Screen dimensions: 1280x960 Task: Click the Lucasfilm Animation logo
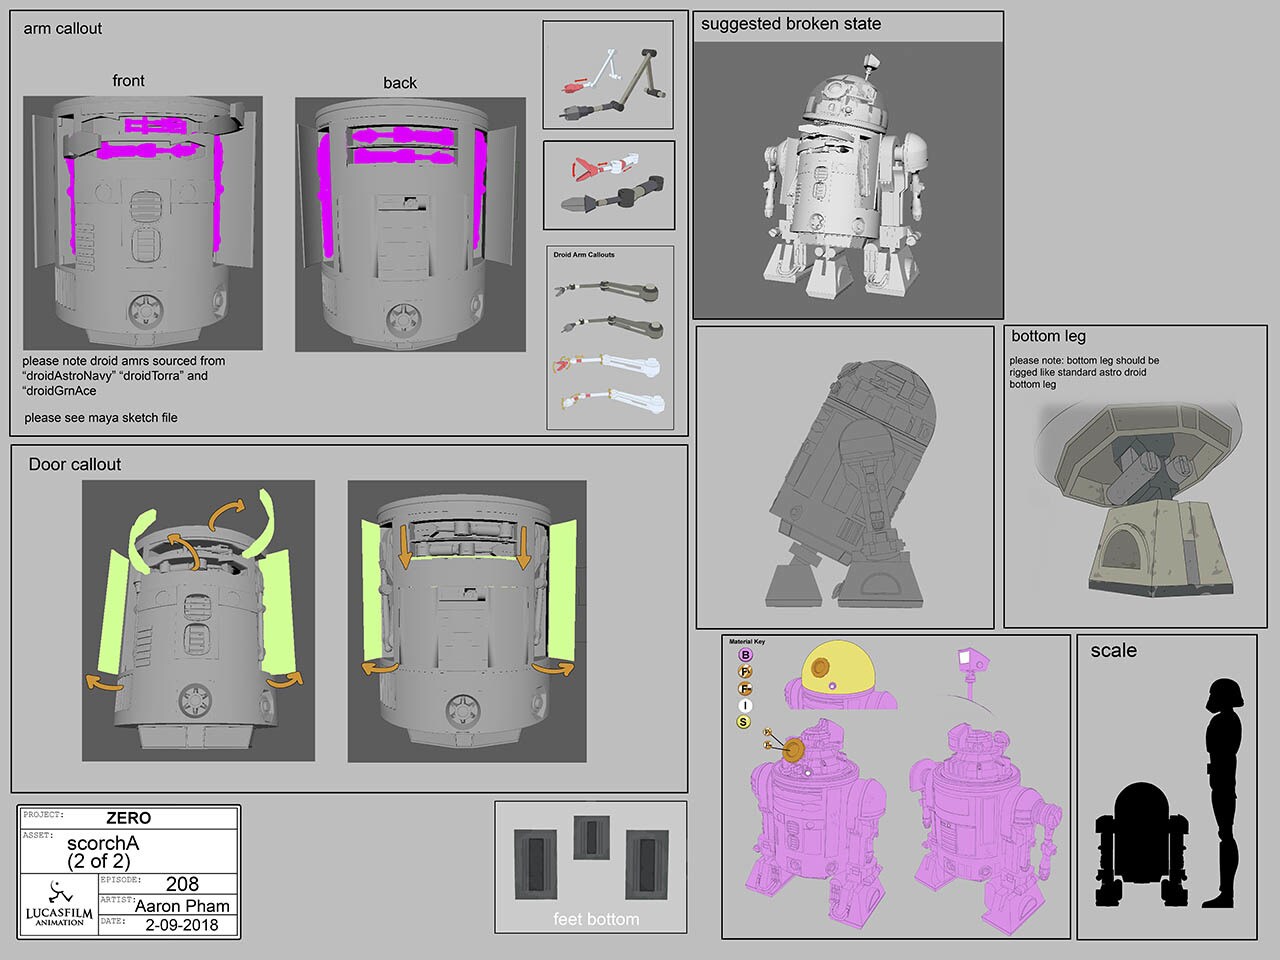[x=58, y=903]
